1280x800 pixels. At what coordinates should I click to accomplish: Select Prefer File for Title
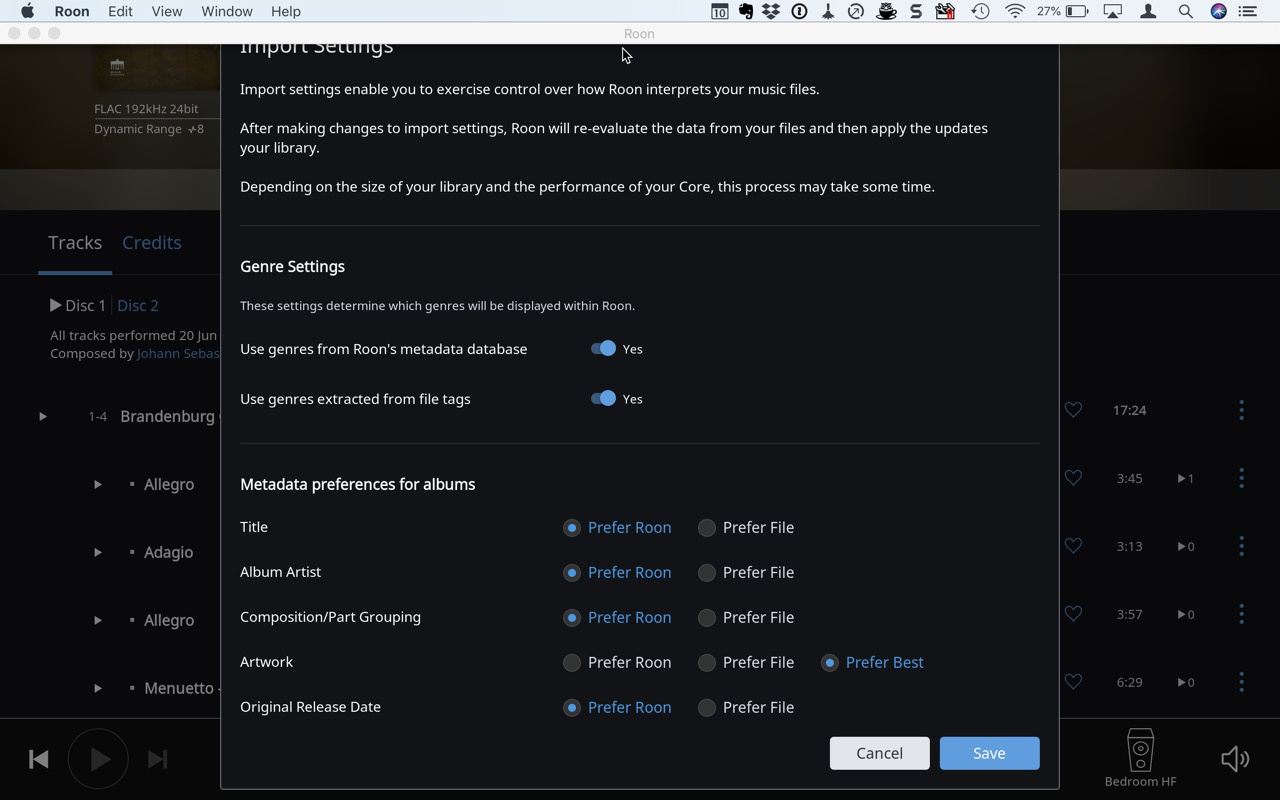pyautogui.click(x=746, y=528)
